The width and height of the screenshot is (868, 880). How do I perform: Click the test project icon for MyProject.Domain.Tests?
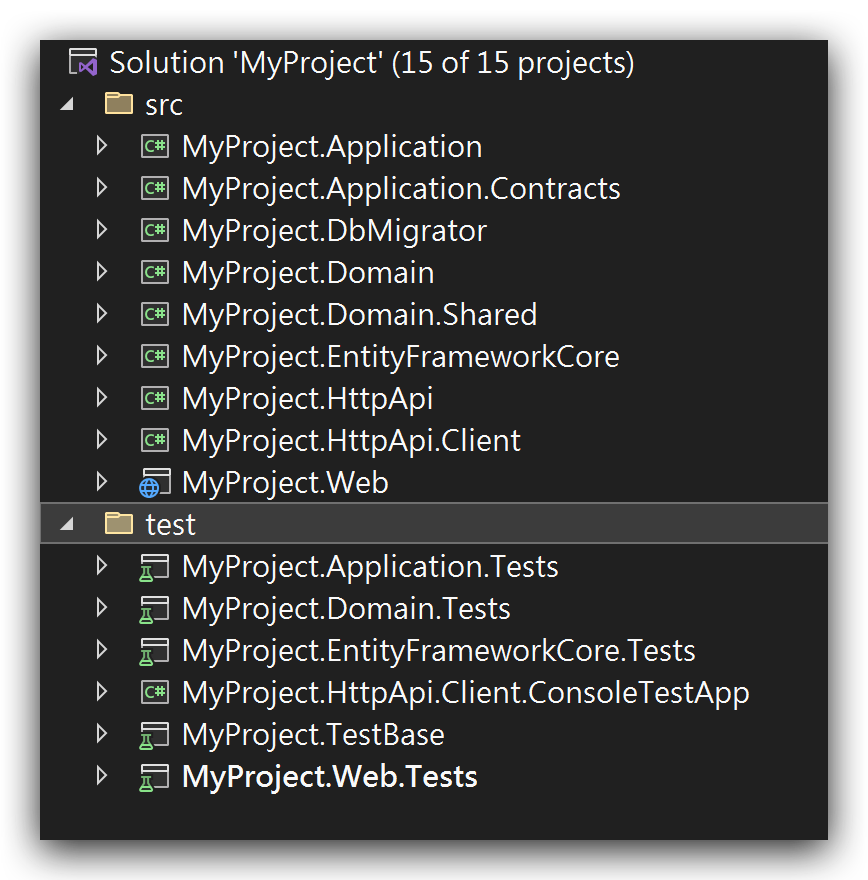[154, 608]
